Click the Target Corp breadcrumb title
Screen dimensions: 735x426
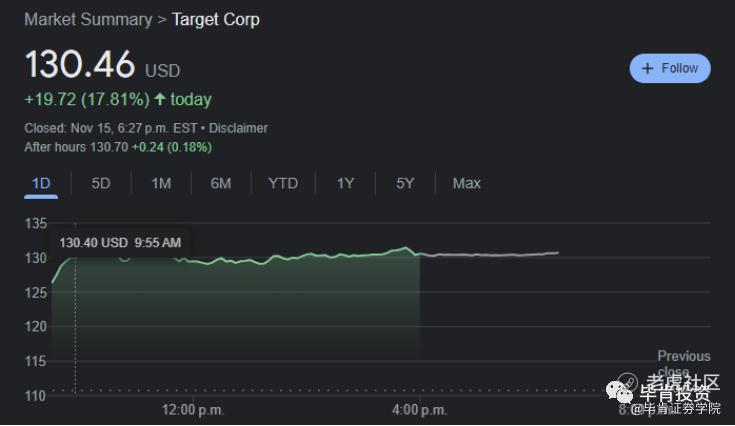click(x=216, y=20)
